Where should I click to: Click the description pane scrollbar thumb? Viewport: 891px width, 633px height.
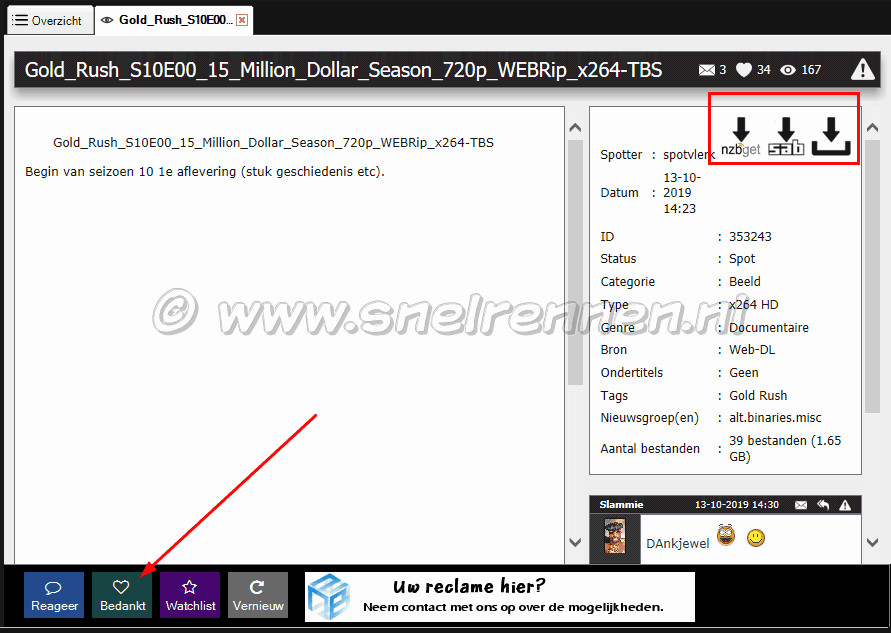(575, 262)
